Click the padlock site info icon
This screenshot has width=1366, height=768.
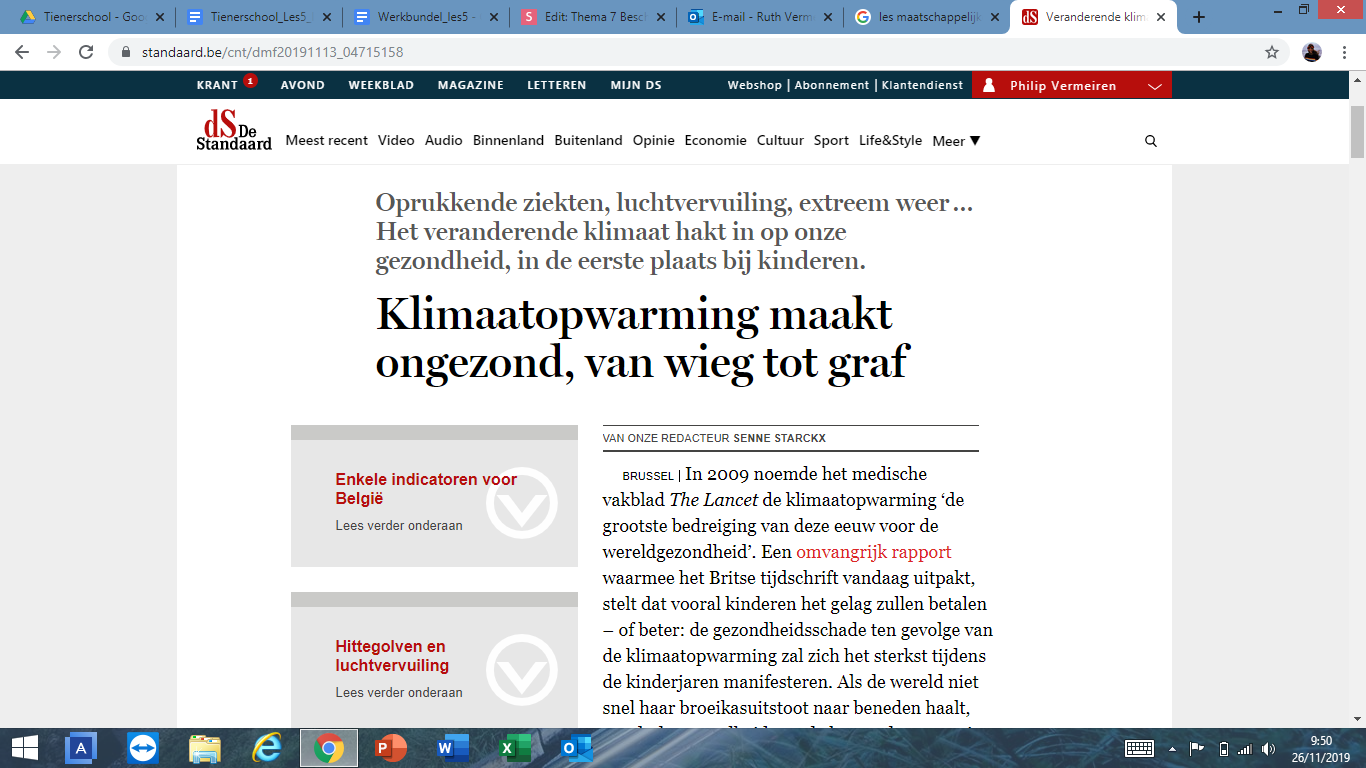point(125,52)
